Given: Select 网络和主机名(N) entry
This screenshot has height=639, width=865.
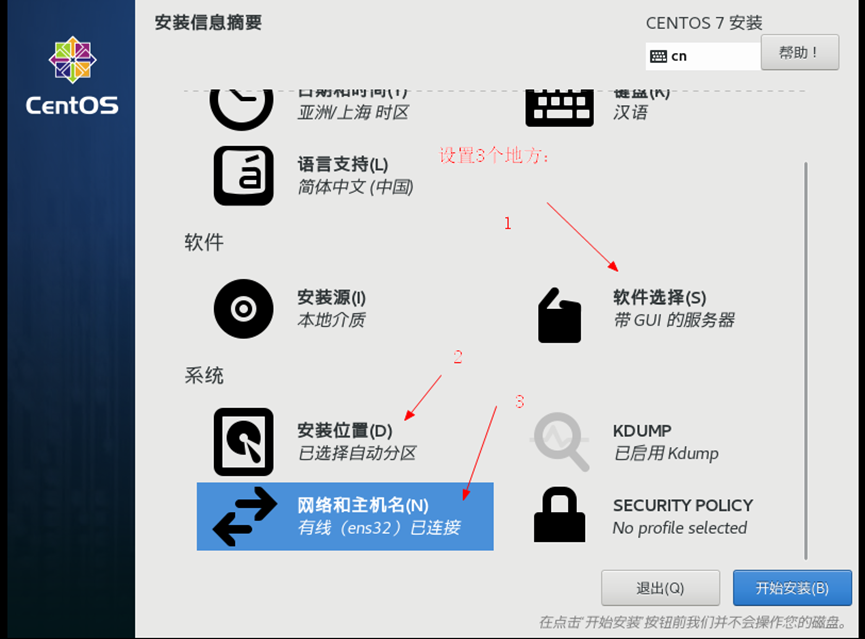Looking at the screenshot, I should (x=345, y=516).
